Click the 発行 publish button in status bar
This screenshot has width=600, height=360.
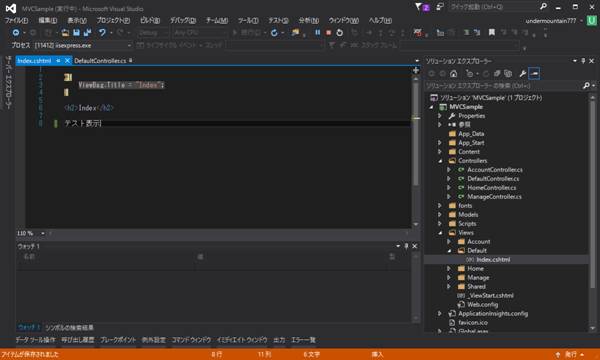tap(571, 354)
